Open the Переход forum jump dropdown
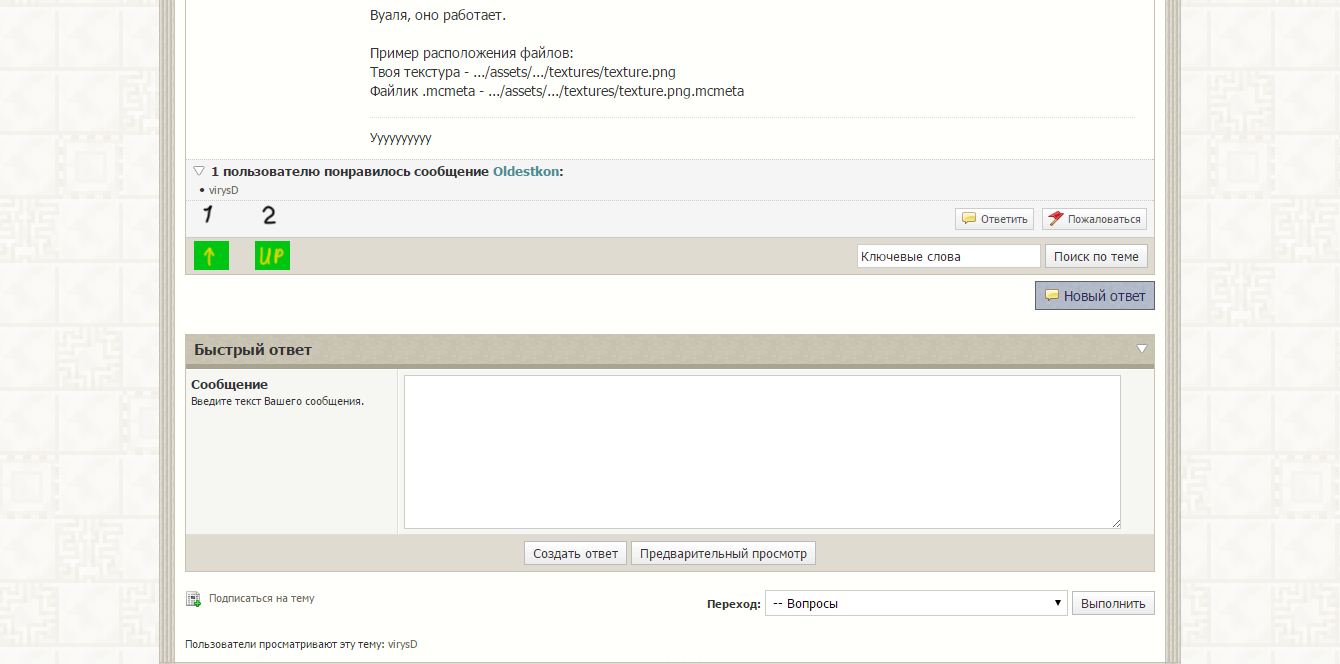This screenshot has width=1340, height=664. click(916, 603)
